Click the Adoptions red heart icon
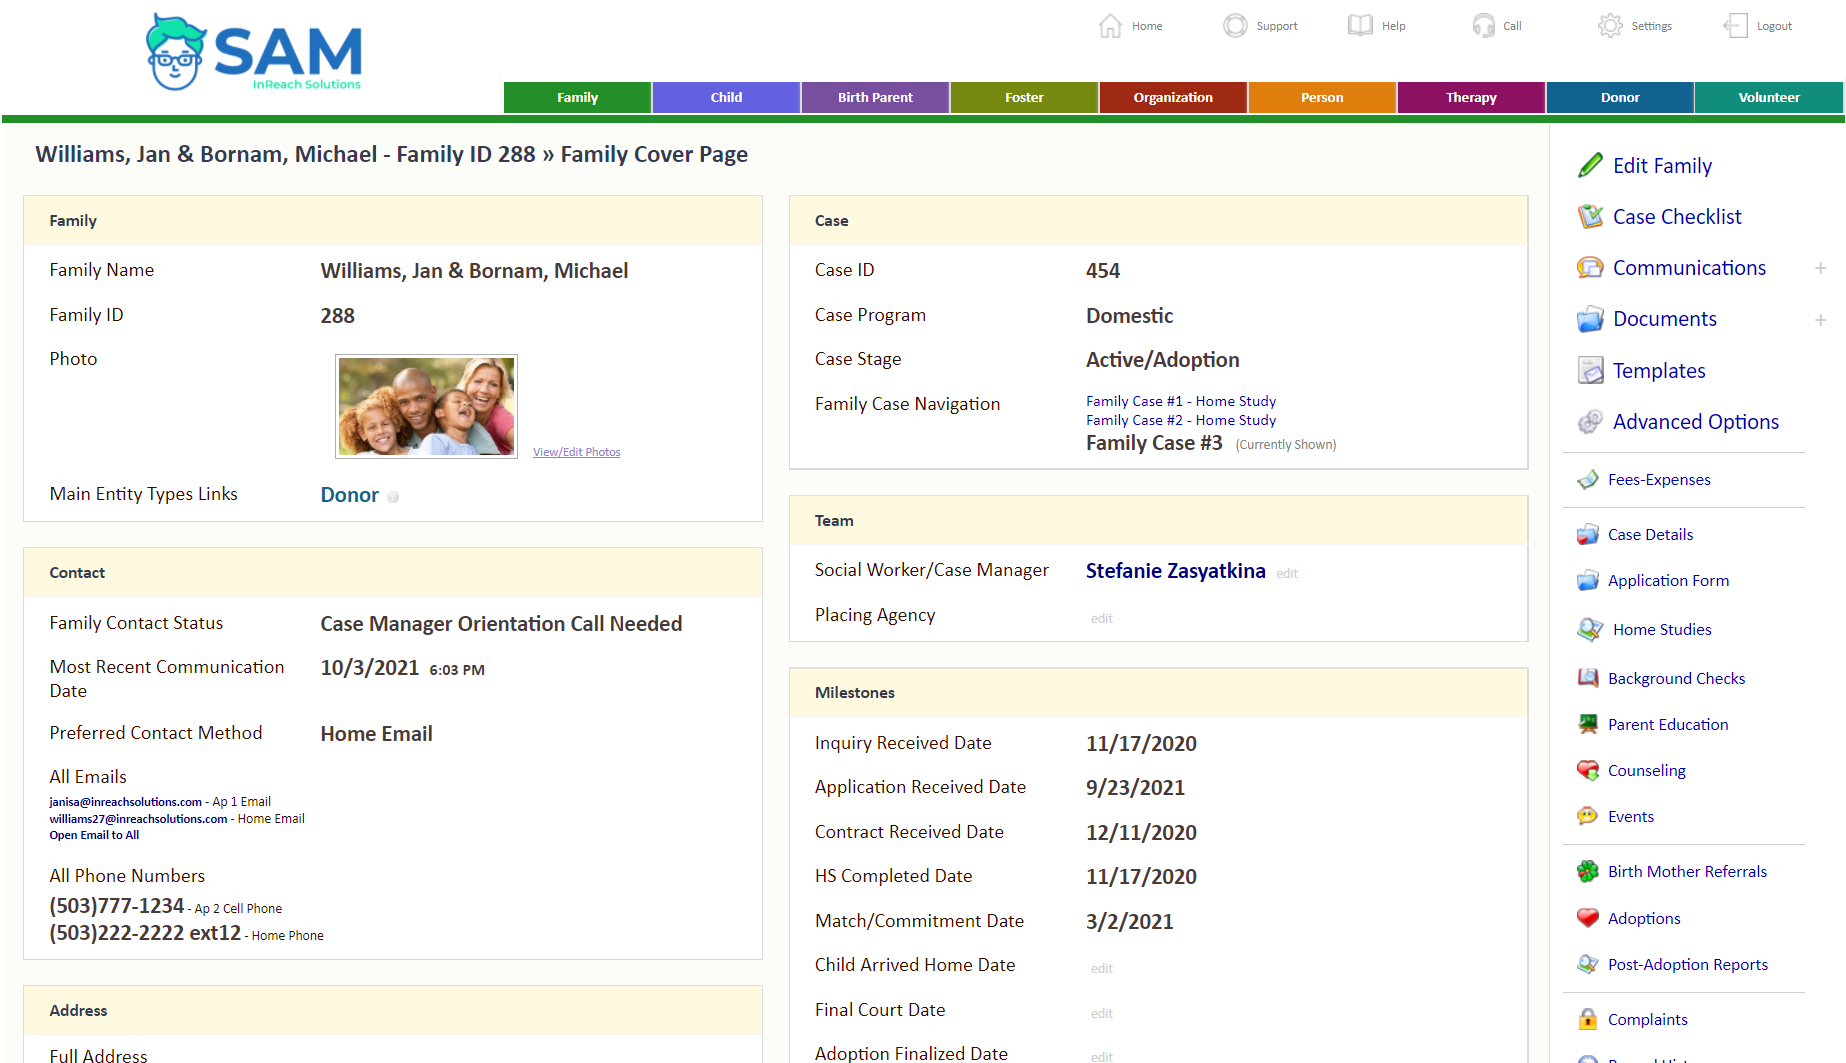 (x=1588, y=919)
